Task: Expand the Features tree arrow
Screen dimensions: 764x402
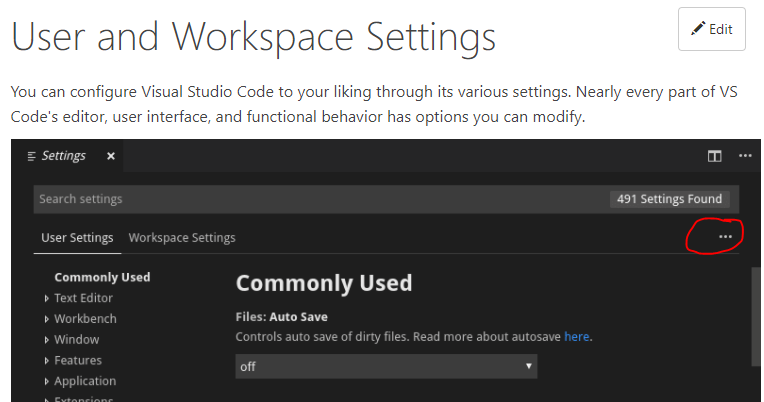Action: click(46, 361)
